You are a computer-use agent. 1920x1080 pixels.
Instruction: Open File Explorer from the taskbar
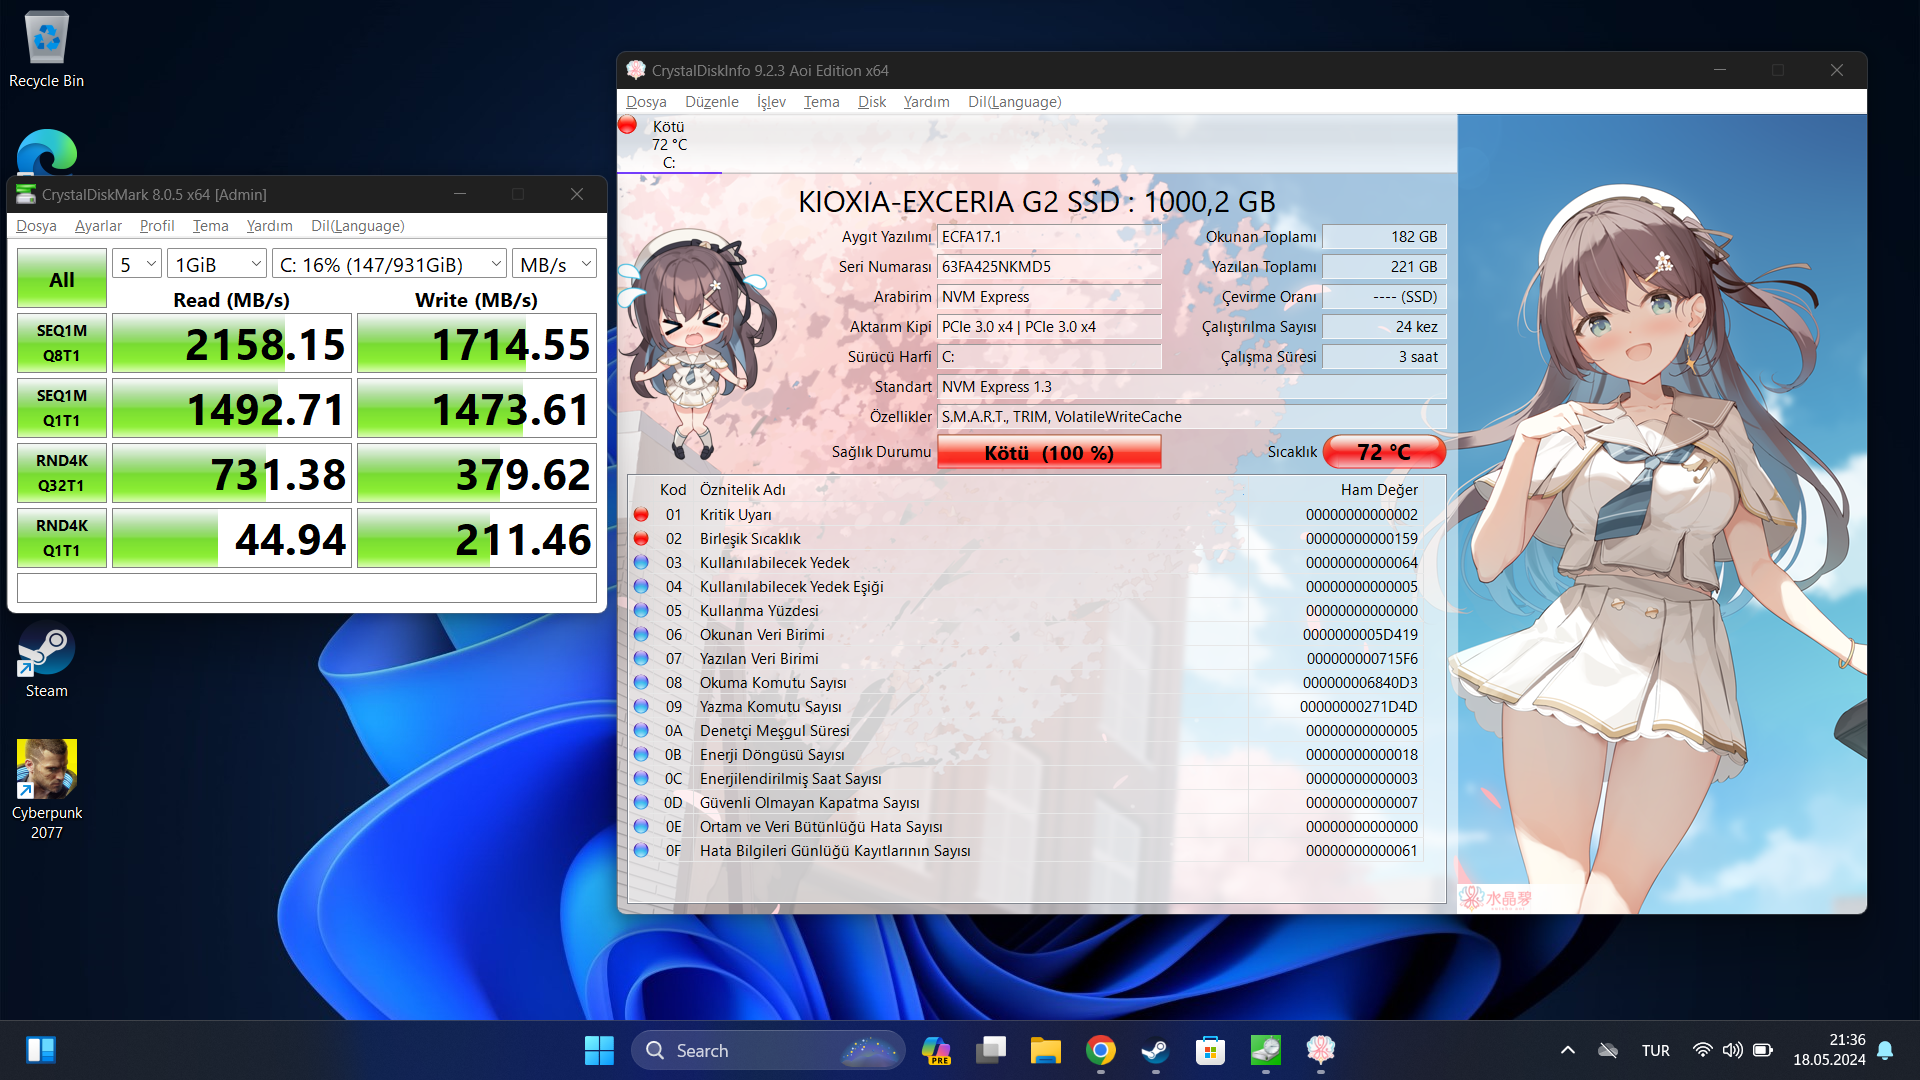coord(1046,1050)
